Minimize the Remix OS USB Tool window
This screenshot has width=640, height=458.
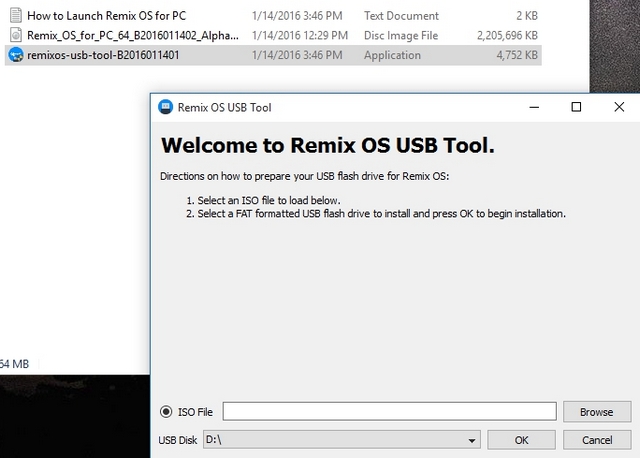[534, 107]
